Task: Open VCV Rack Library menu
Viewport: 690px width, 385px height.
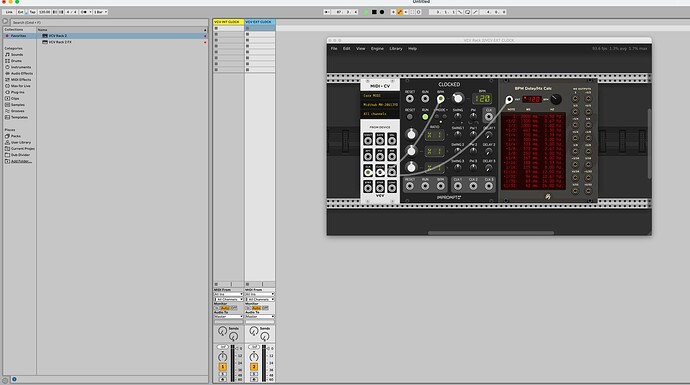Action: point(396,49)
